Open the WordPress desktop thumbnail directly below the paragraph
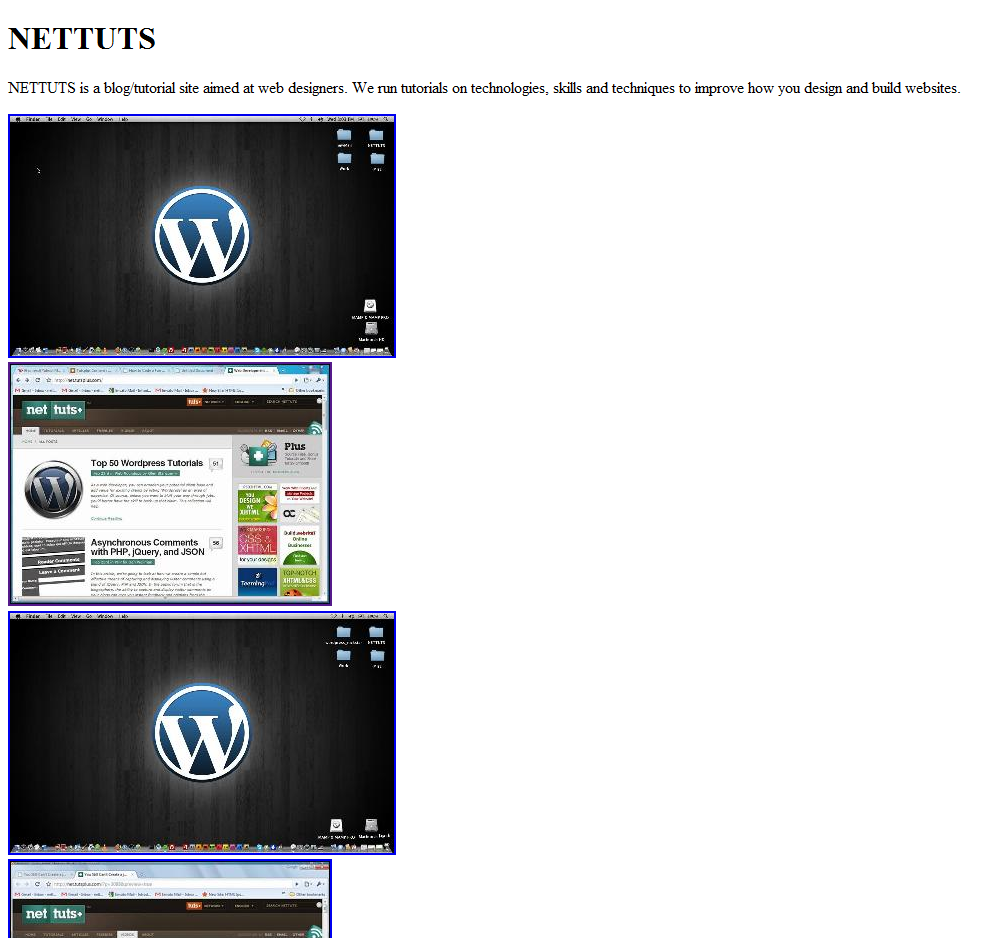This screenshot has width=1002, height=938. [202, 236]
